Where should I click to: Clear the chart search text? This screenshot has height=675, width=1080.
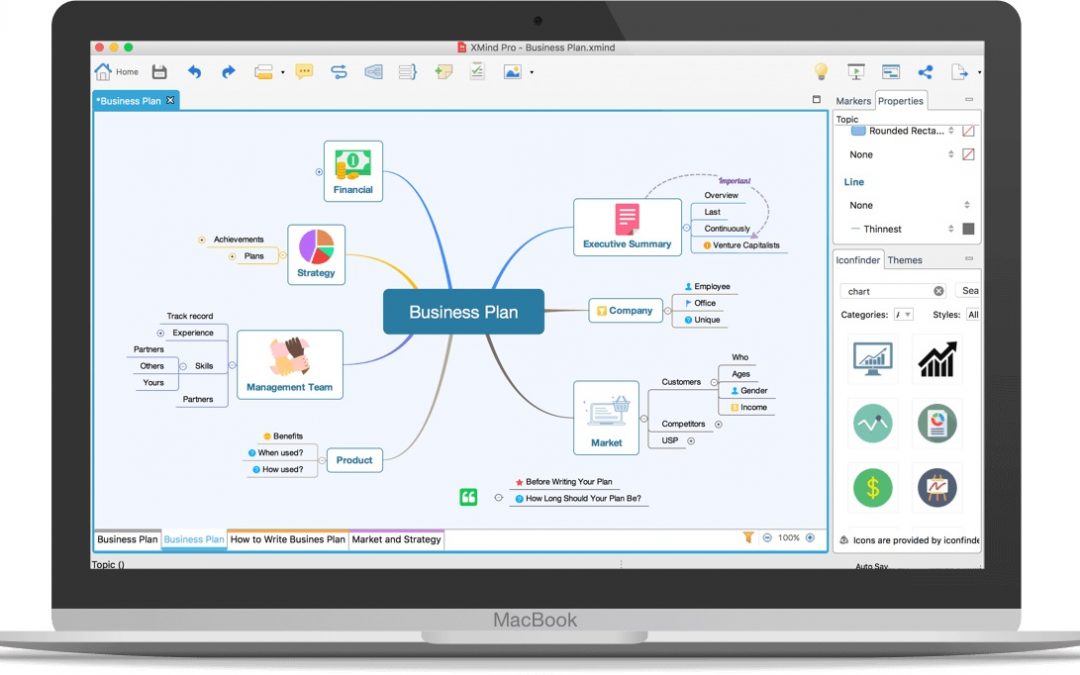pos(938,291)
